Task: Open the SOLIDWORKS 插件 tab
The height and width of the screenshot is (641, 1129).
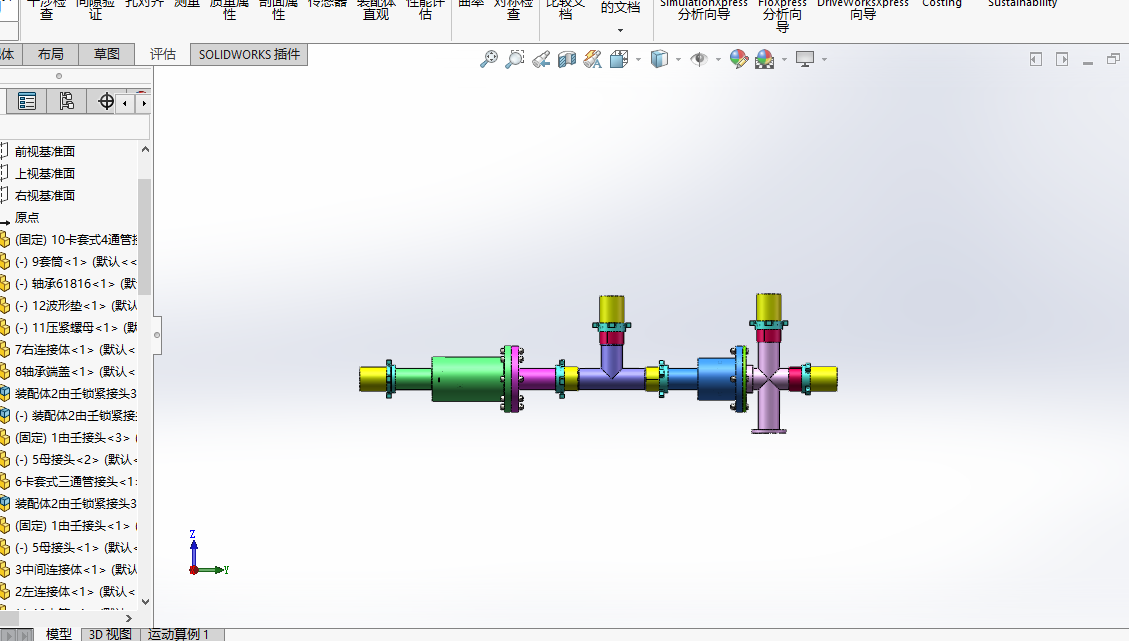Action: click(x=249, y=54)
